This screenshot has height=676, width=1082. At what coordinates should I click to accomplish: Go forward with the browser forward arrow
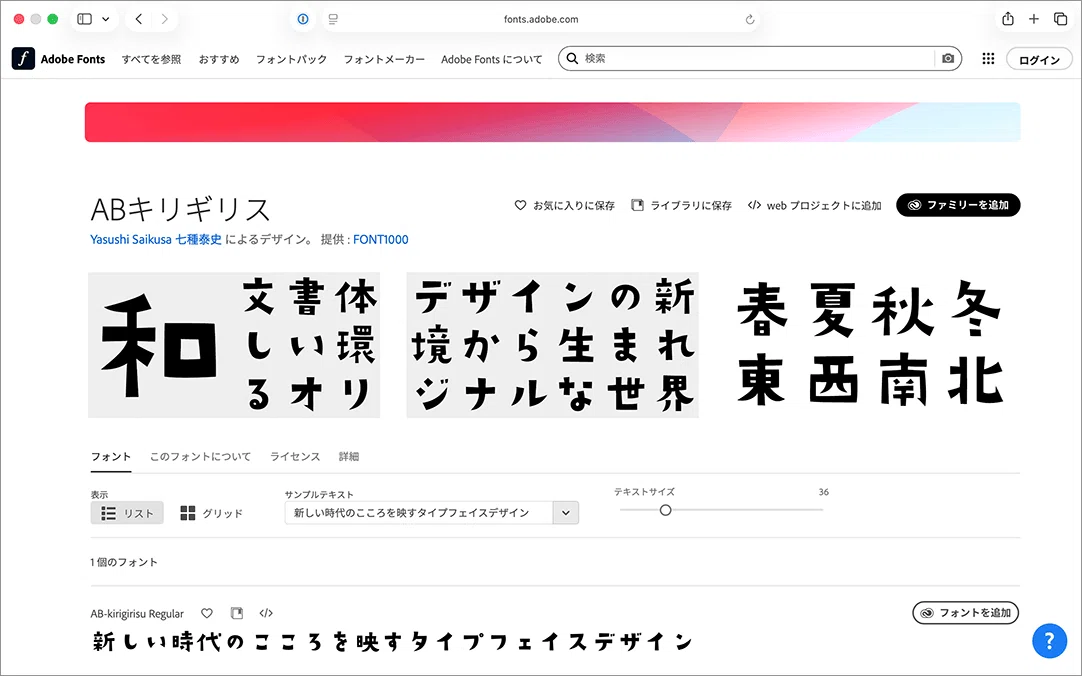coord(164,19)
